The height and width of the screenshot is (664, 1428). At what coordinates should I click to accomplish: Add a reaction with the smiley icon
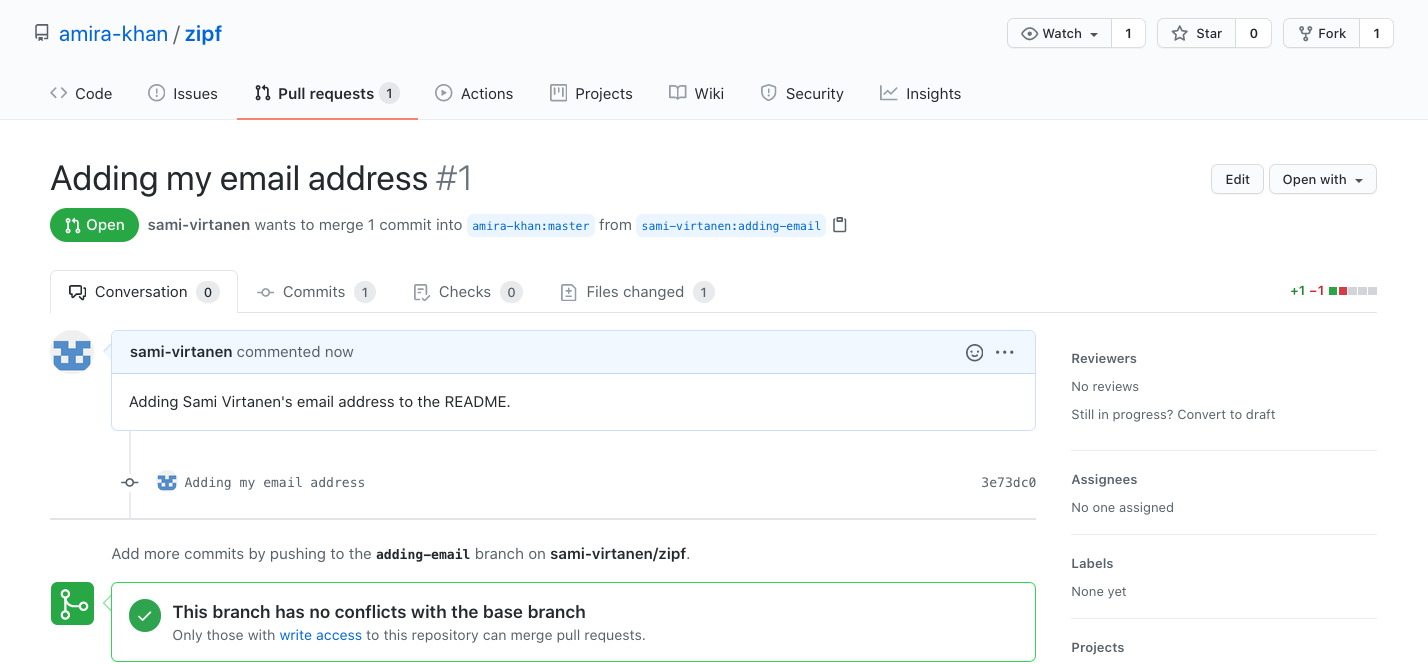(974, 352)
